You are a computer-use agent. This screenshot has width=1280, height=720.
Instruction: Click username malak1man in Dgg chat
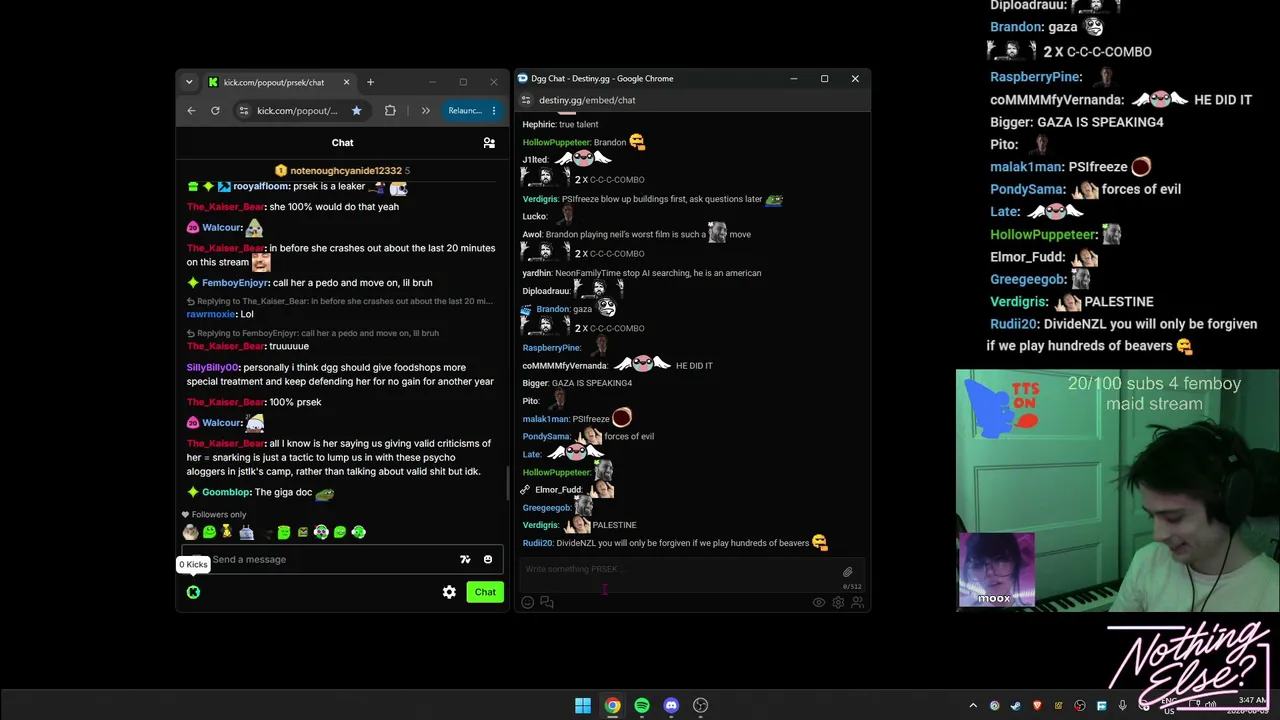tap(545, 419)
